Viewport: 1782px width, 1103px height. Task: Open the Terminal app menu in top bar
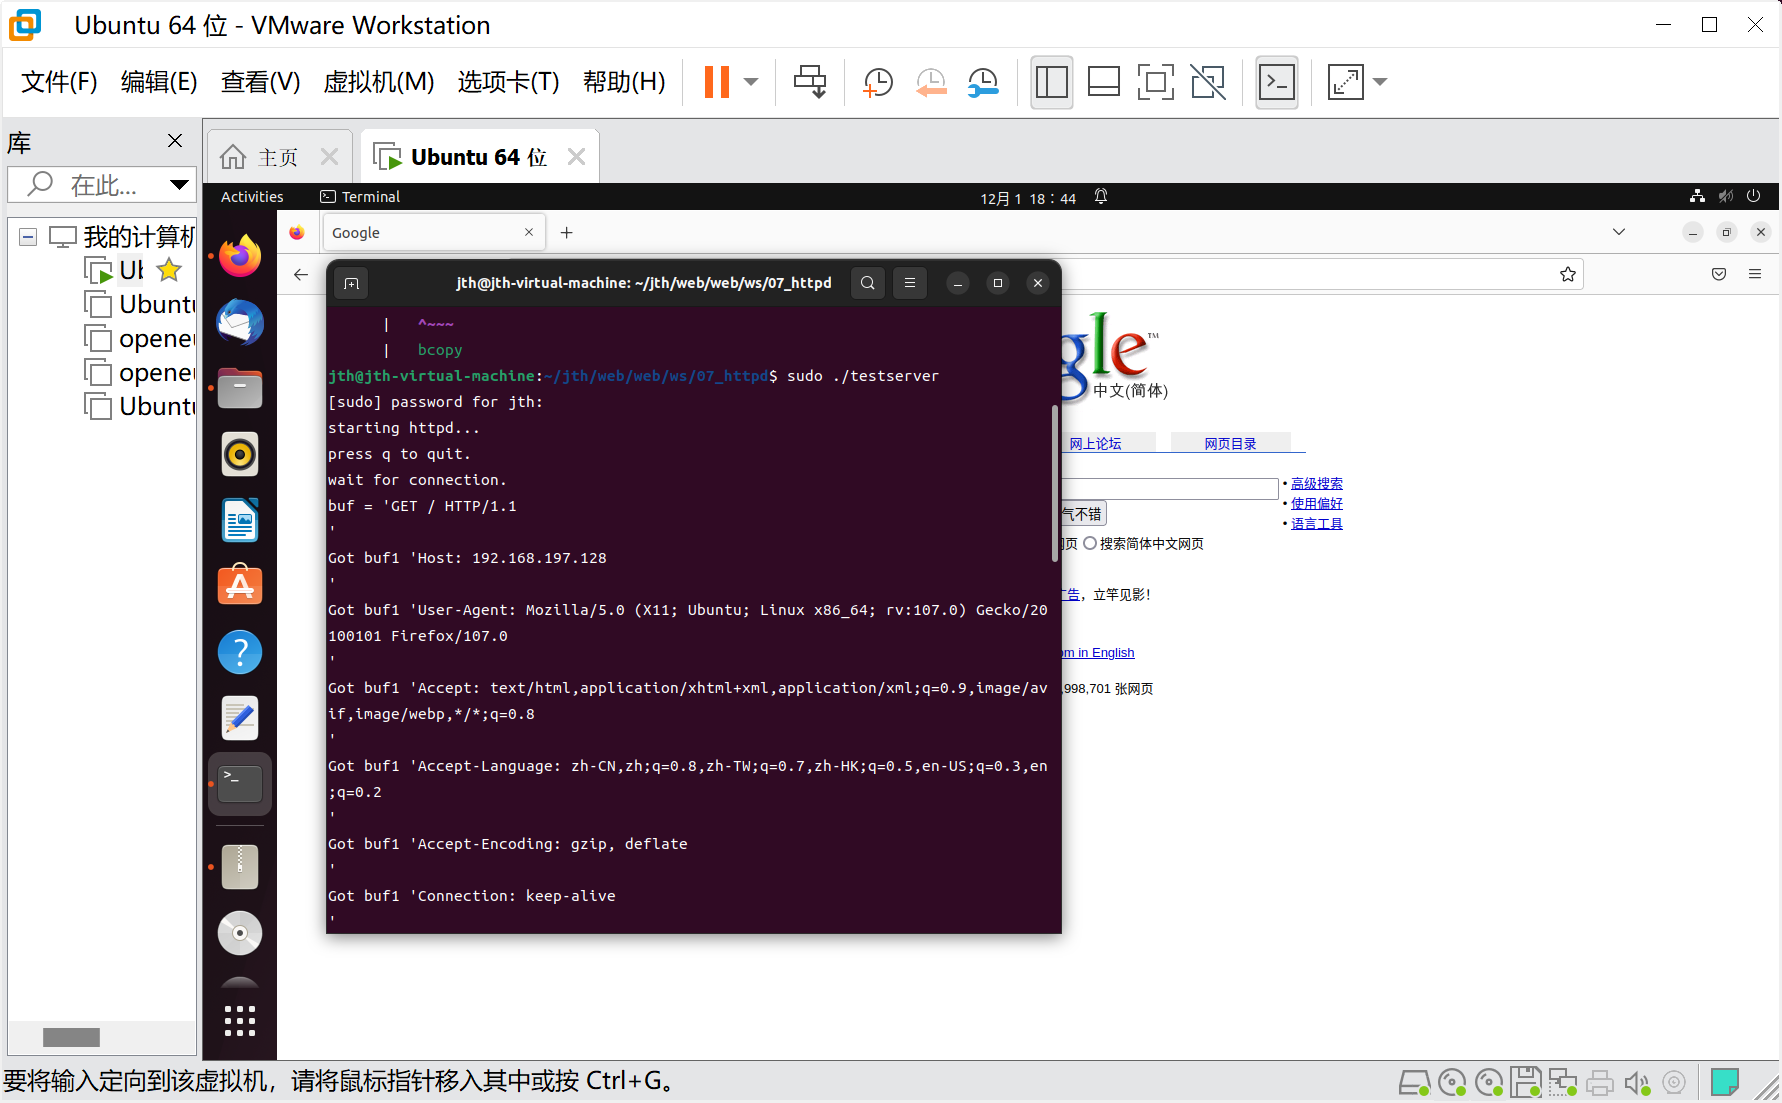tap(360, 197)
